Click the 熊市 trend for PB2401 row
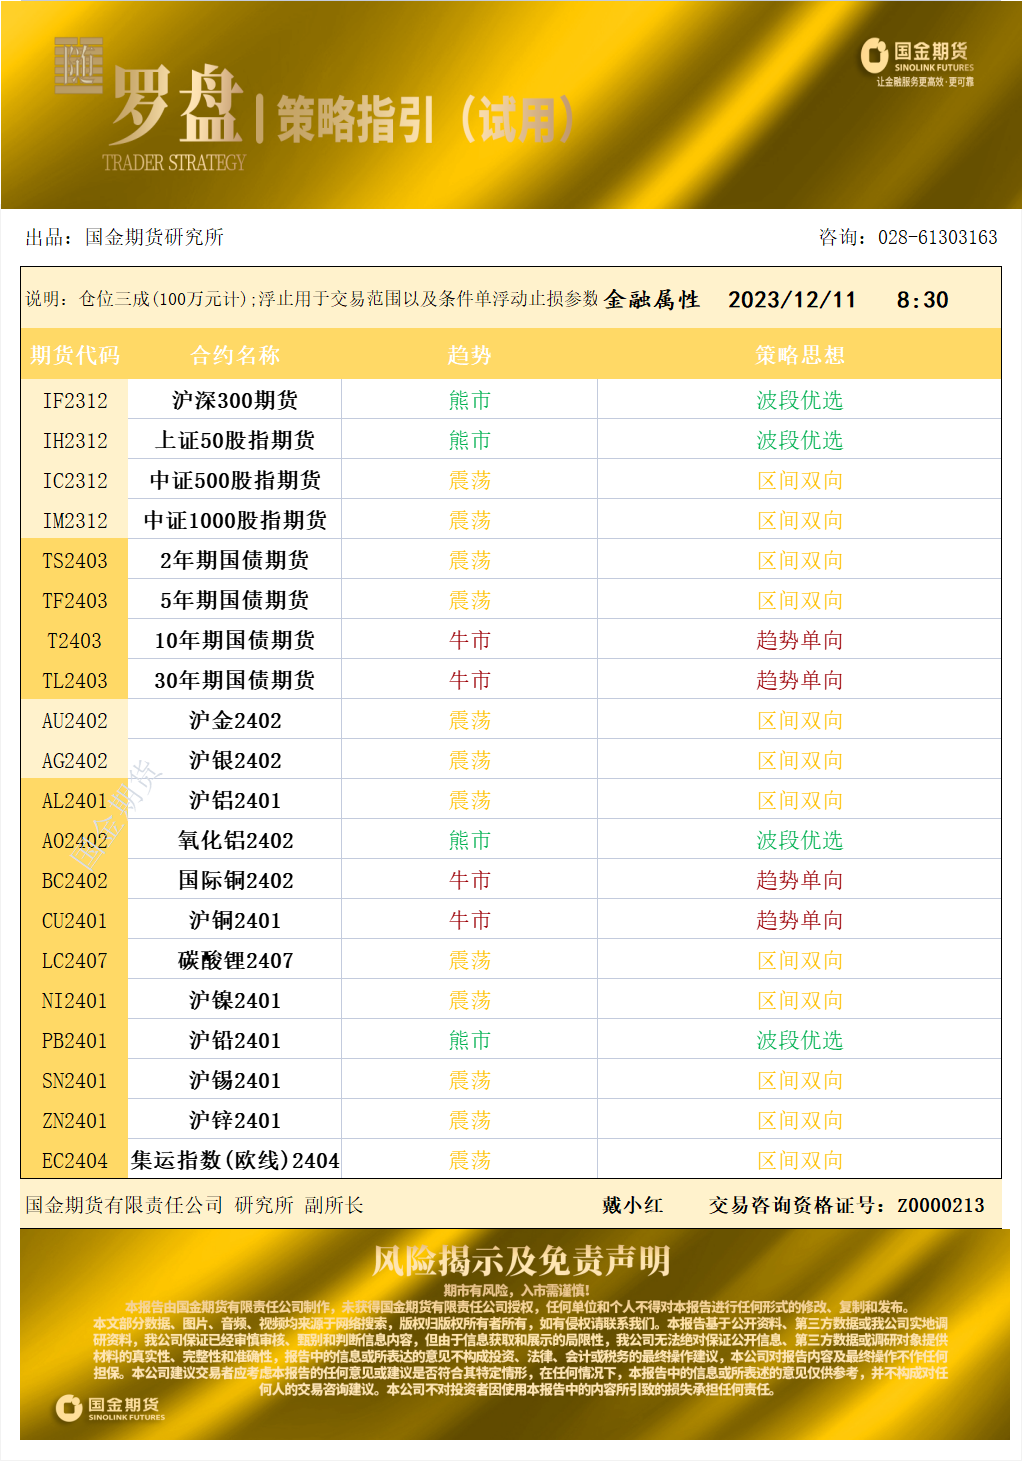1022x1461 pixels. pos(470,1040)
